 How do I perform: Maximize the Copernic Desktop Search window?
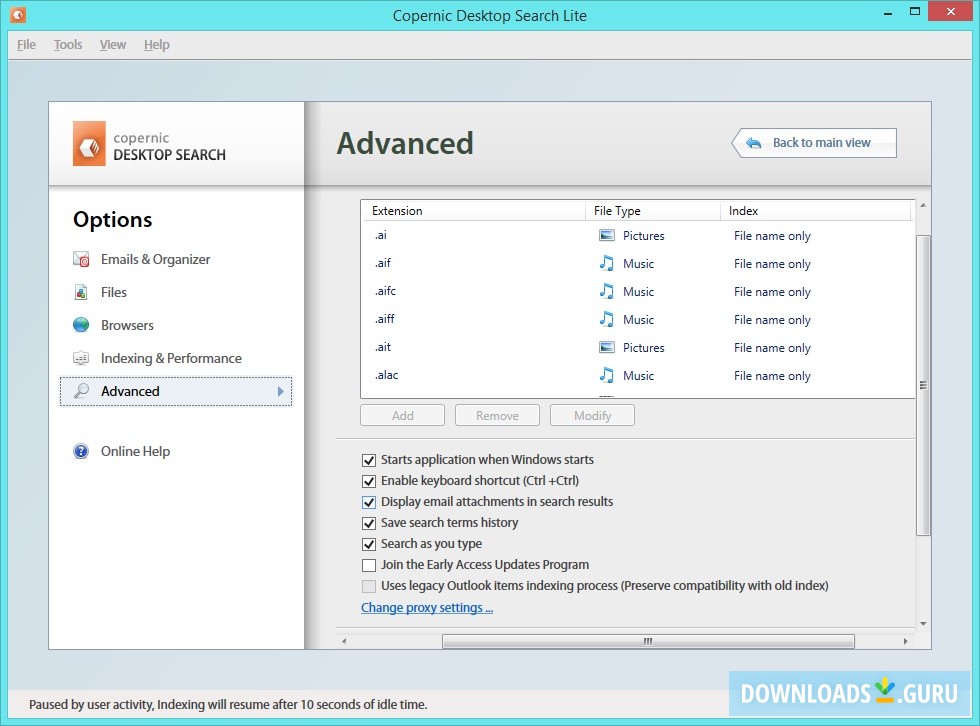point(915,11)
